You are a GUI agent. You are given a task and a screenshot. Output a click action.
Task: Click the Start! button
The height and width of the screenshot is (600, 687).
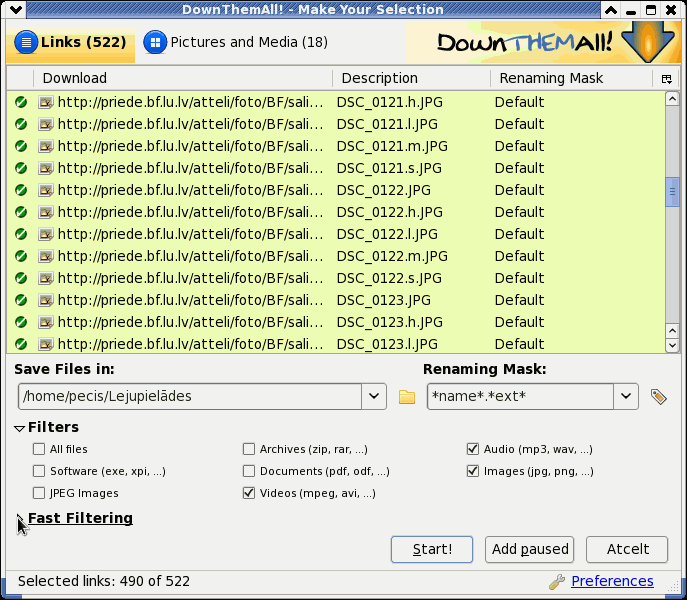click(x=432, y=549)
